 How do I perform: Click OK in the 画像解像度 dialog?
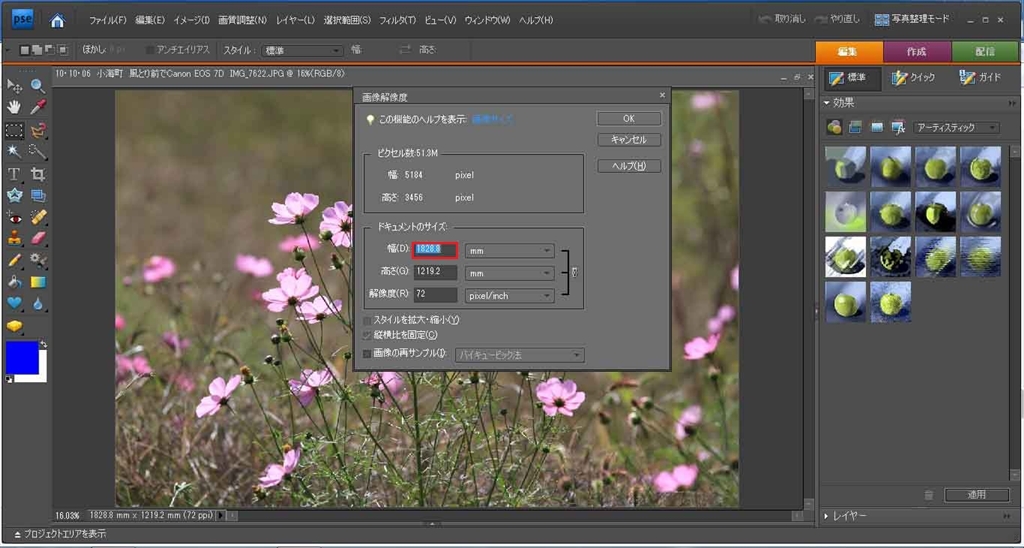coord(628,119)
